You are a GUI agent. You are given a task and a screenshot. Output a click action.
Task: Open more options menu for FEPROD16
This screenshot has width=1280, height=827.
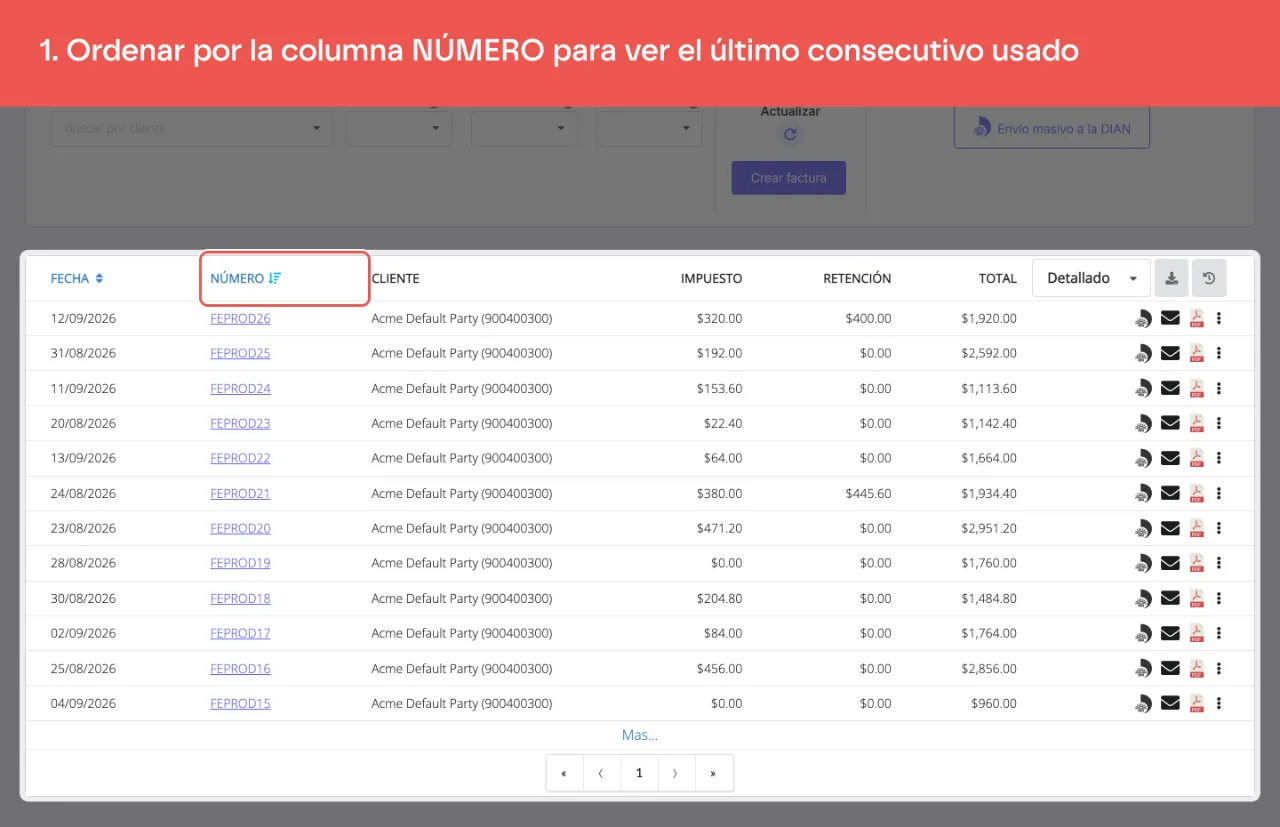tap(1219, 668)
